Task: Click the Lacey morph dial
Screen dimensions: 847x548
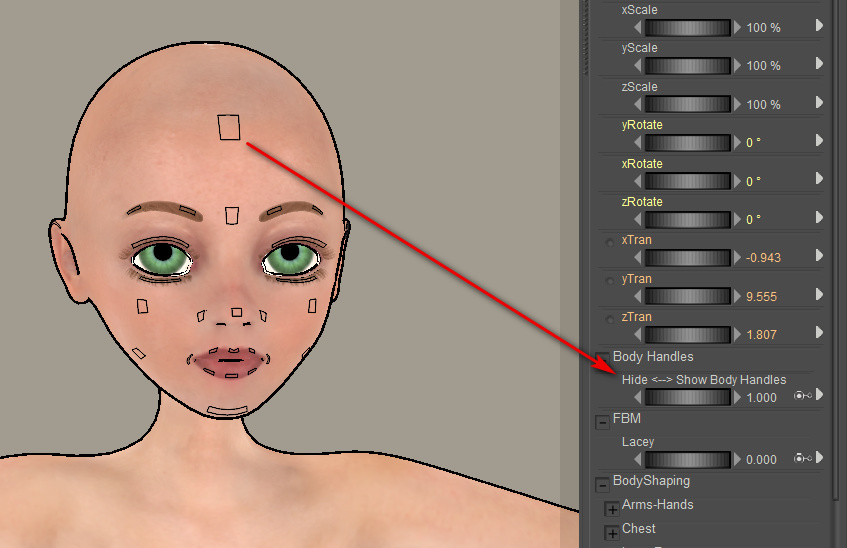Action: (688, 459)
